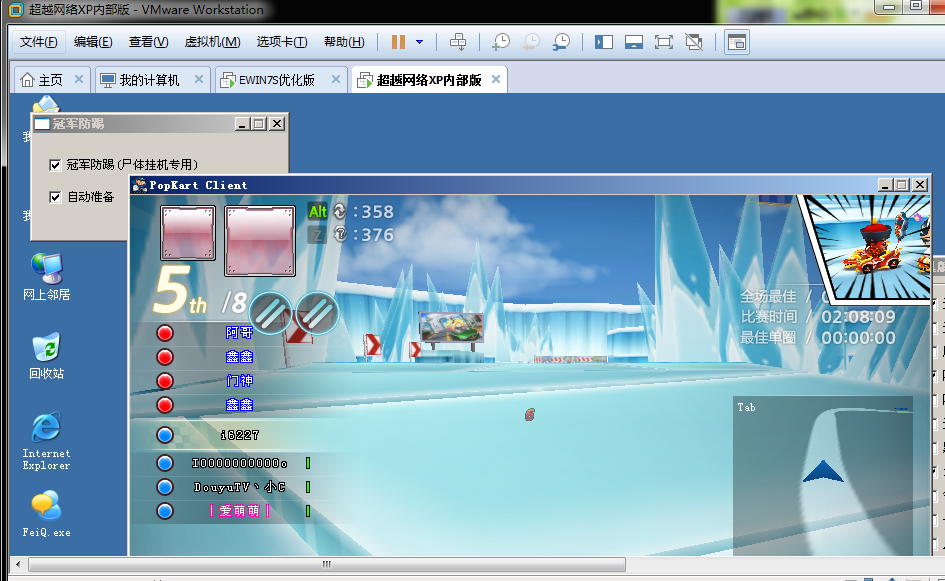Click the blue team dot beside i6227
Image resolution: width=945 pixels, height=581 pixels.
pos(165,435)
